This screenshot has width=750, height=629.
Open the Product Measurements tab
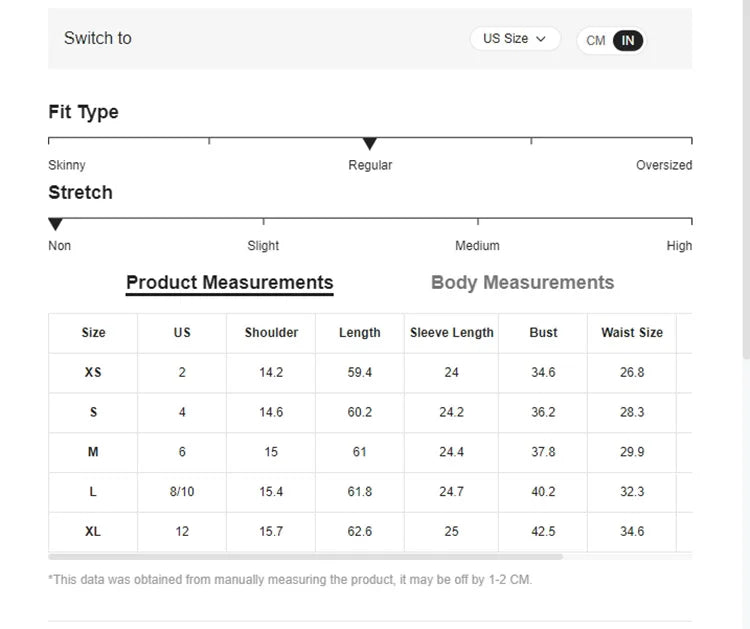tap(229, 283)
